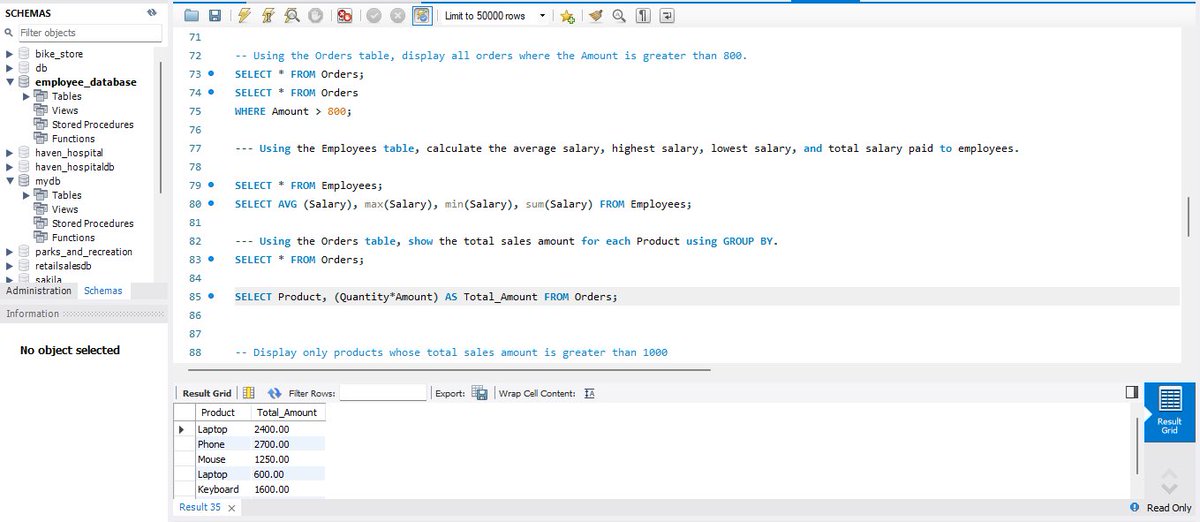Refresh the SCHEMAS panel with arrows icon

(152, 13)
